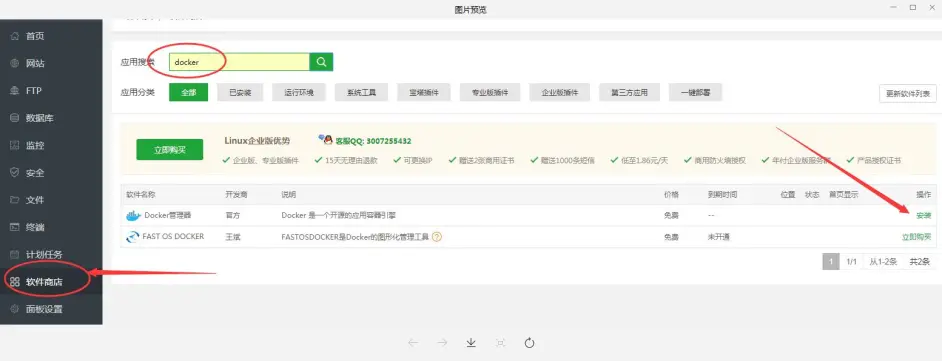This screenshot has width=942, height=361.
Task: Click the shield icon beside 安全
Action: point(15,172)
